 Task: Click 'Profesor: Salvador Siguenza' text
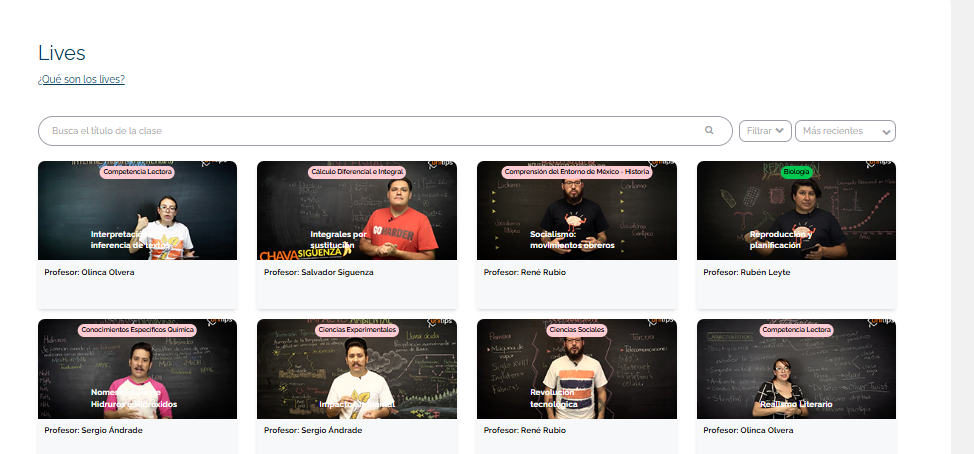pos(319,272)
